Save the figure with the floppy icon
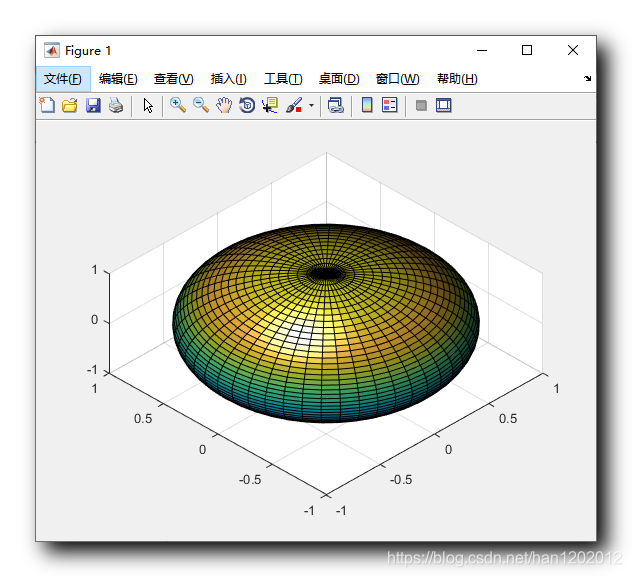Viewport: 632px width, 577px height. click(93, 106)
